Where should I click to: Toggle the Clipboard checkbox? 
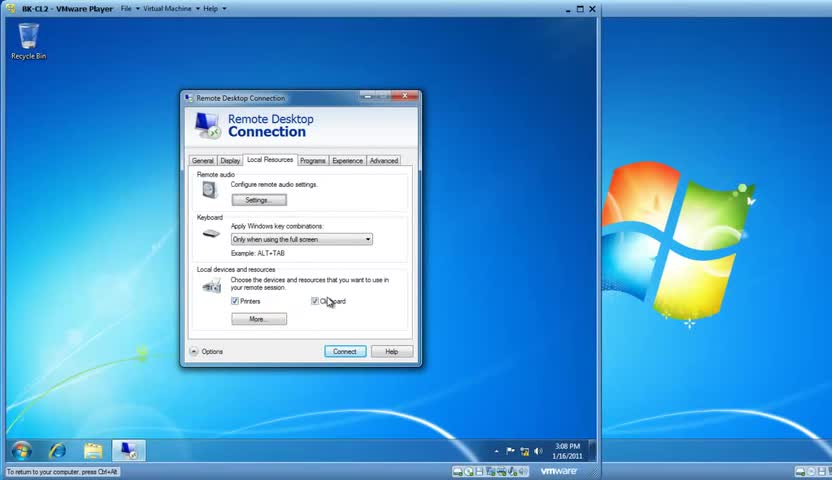(x=314, y=301)
